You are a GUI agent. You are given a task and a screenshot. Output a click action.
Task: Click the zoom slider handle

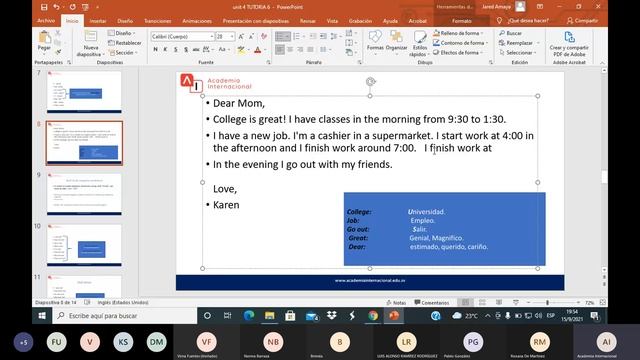[547, 302]
